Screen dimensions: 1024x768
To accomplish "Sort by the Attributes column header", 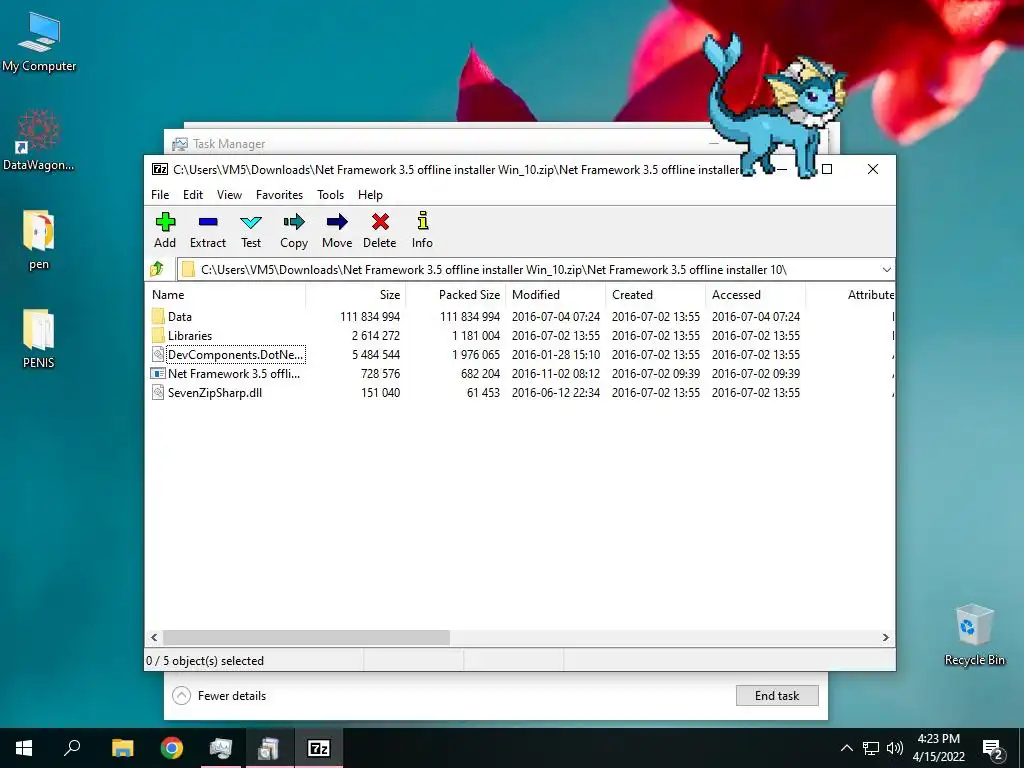I will pos(850,295).
